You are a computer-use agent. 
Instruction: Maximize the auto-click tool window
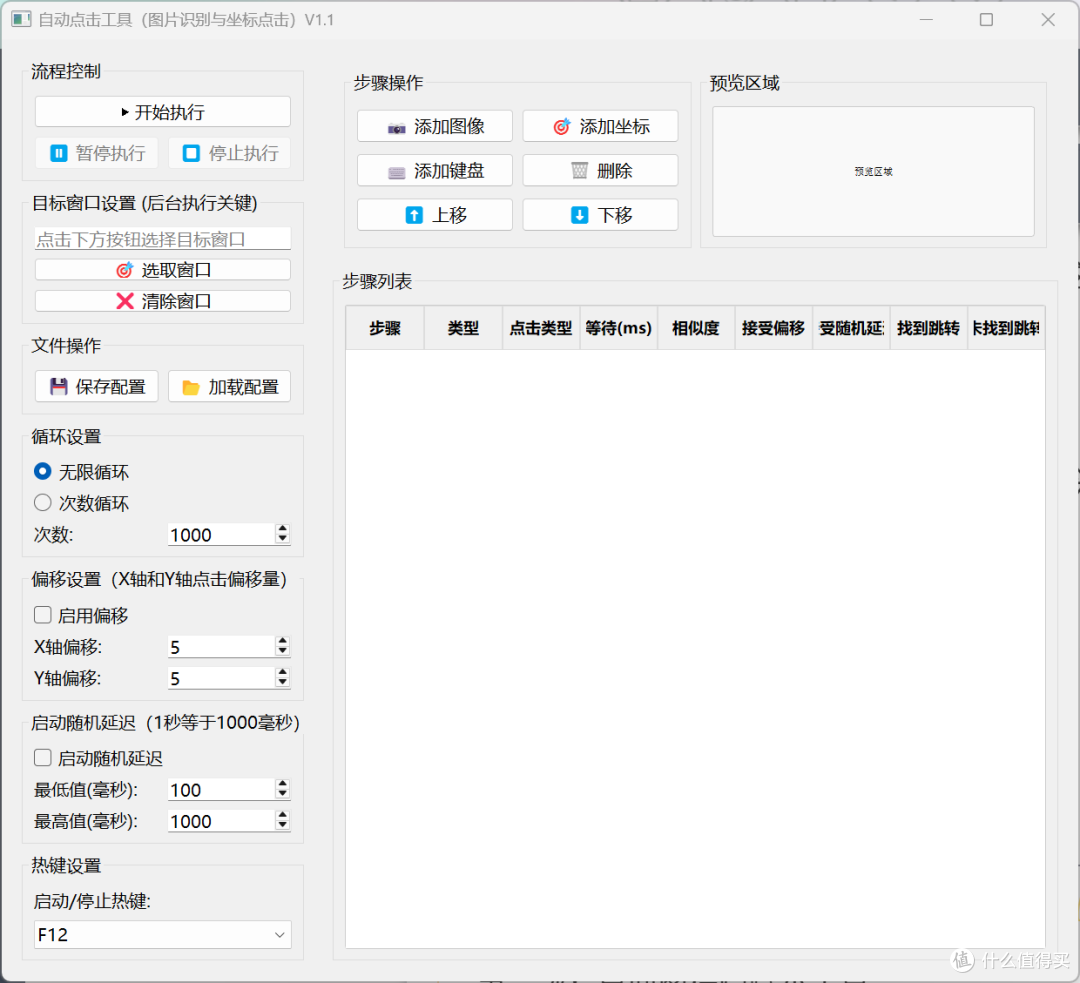click(986, 19)
